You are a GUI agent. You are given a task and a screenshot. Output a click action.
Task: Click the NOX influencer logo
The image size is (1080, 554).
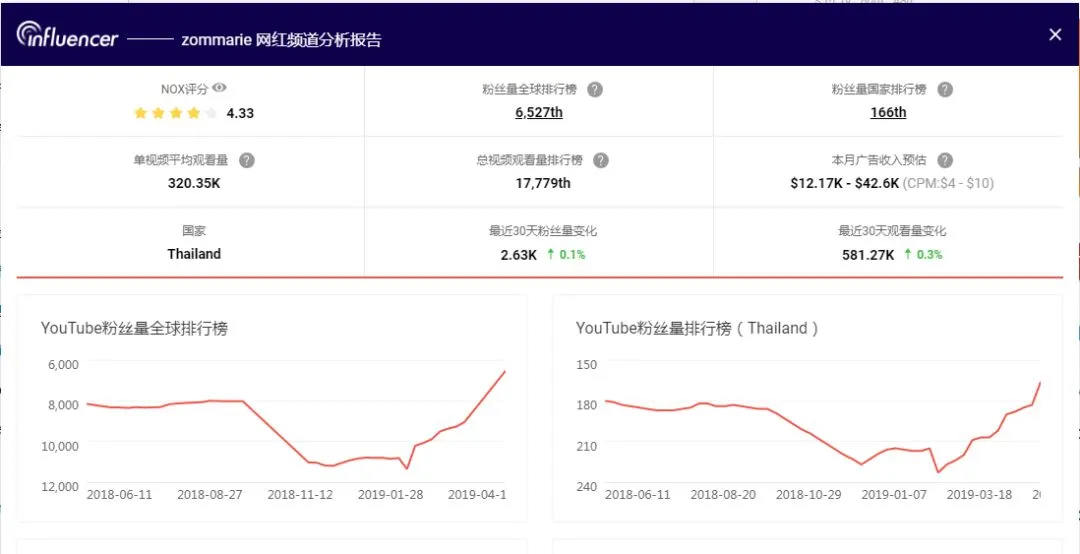click(68, 35)
